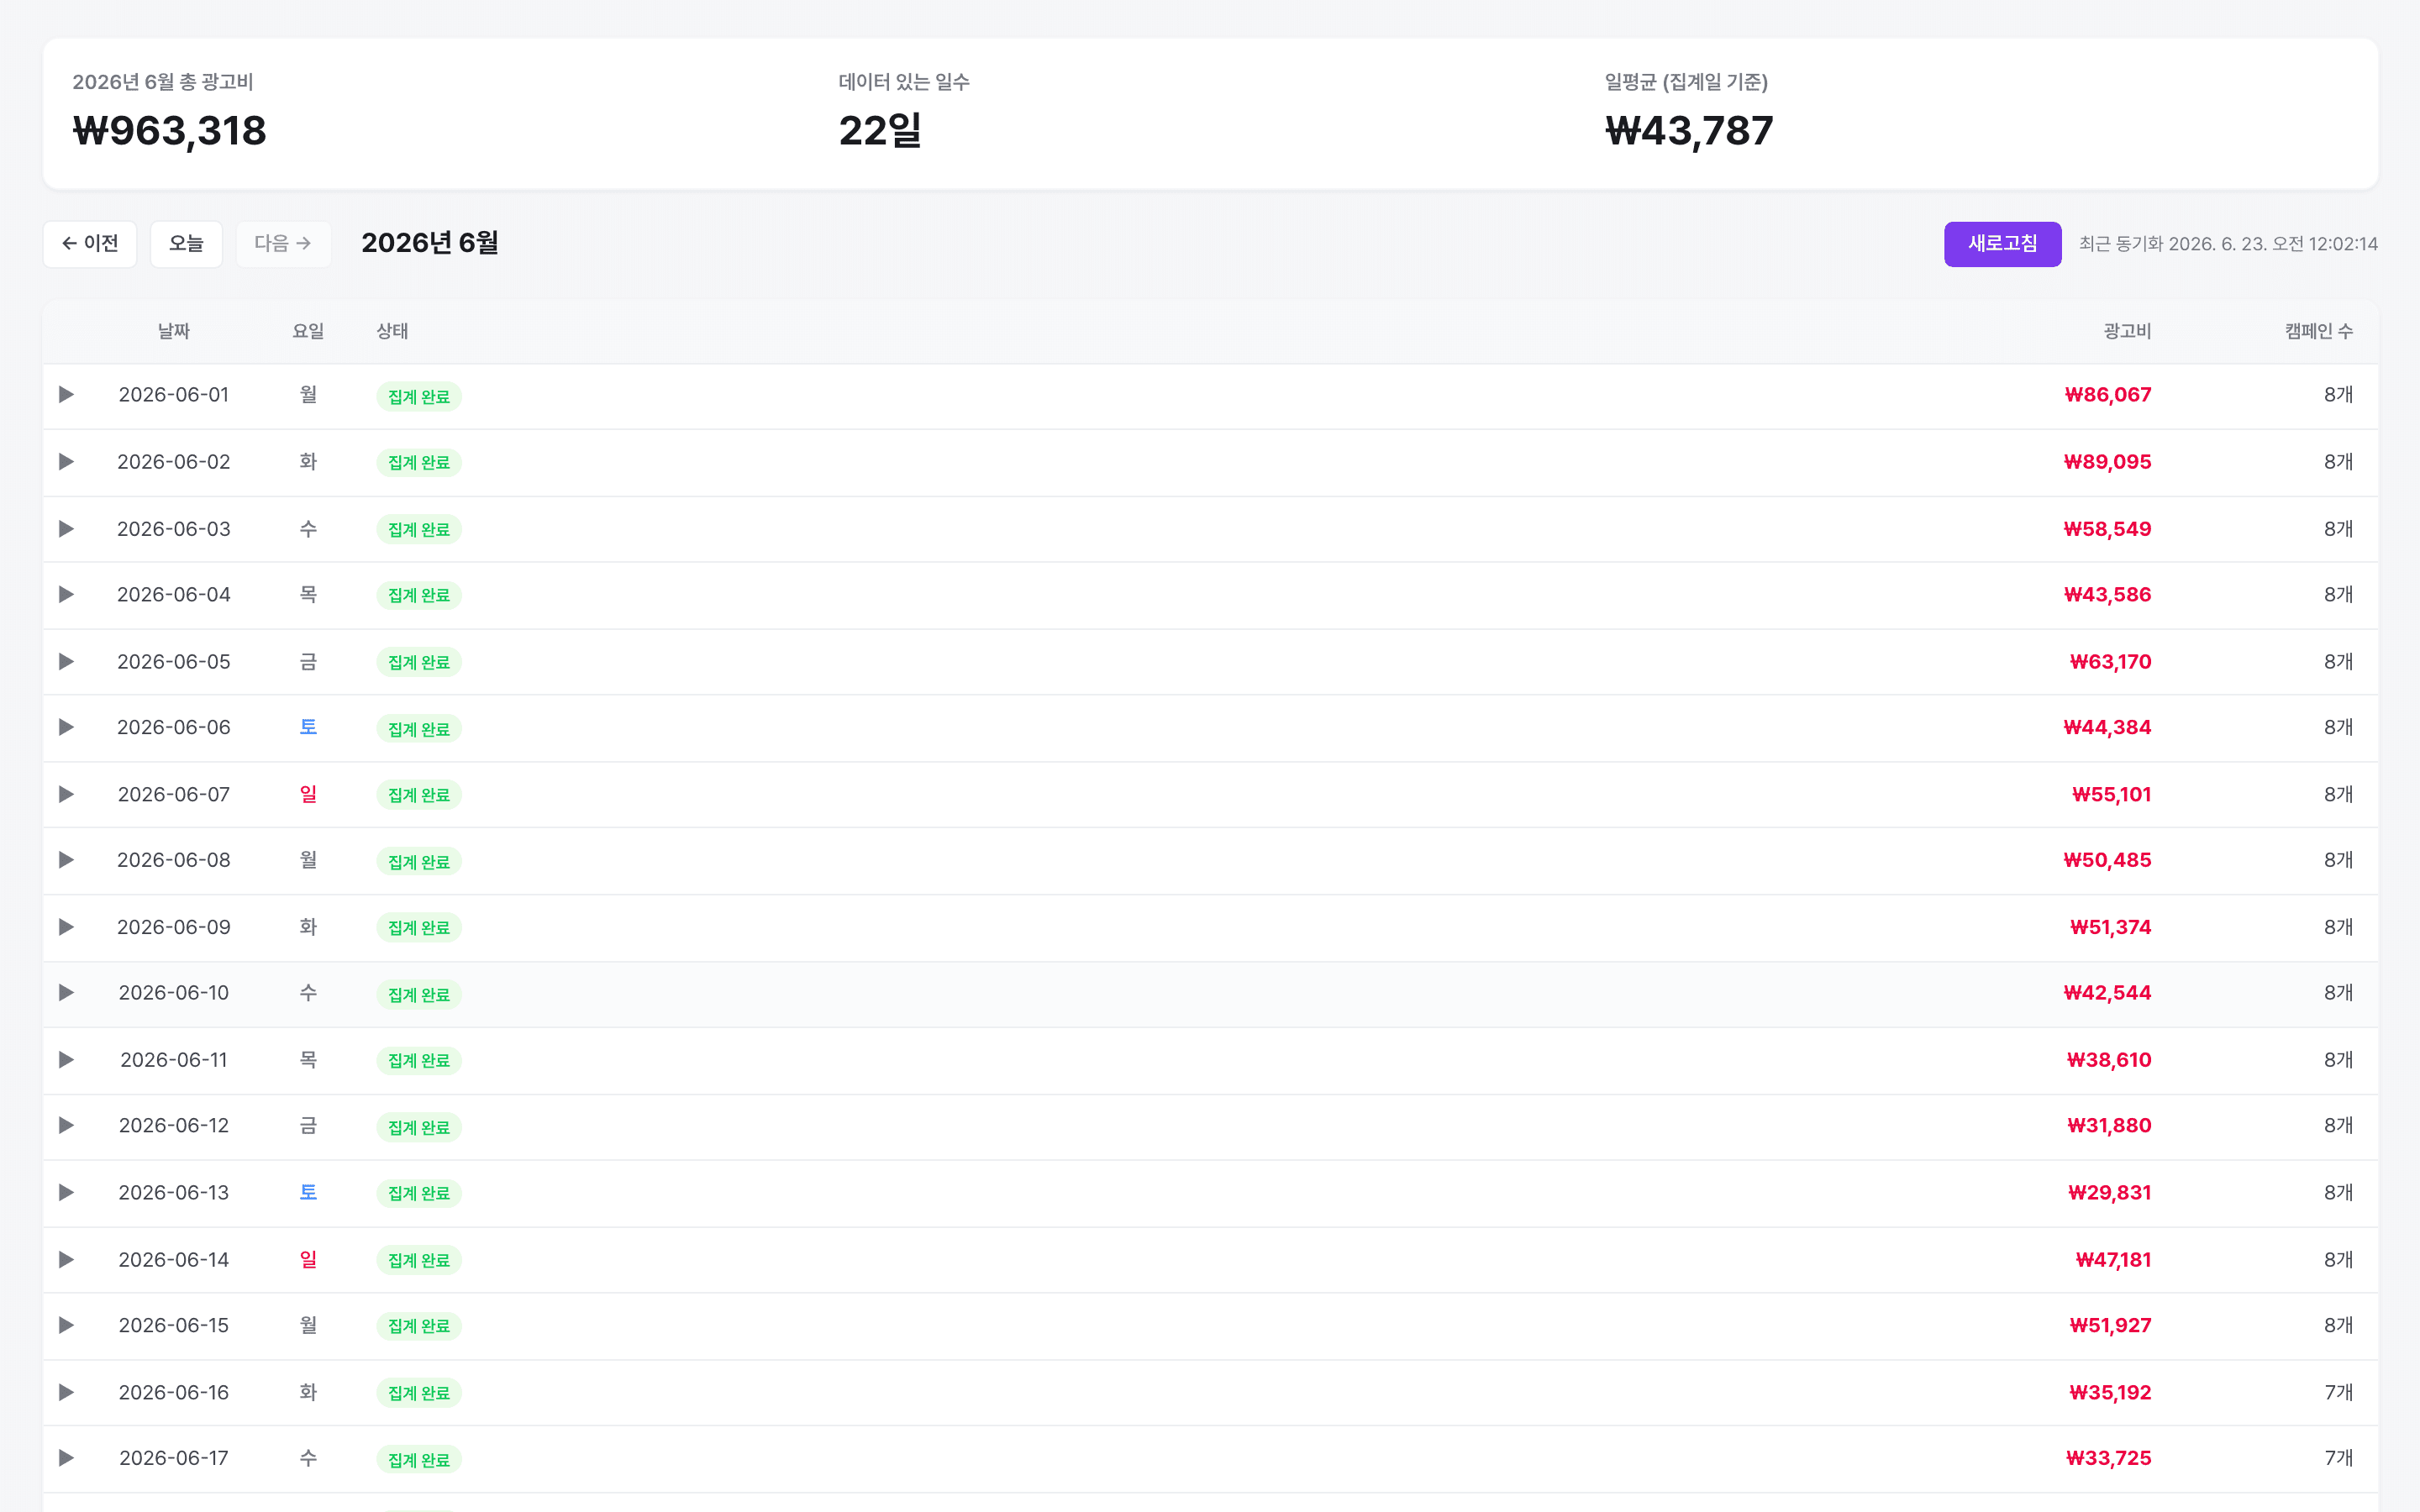Click ad spend ₩35,192

click(2110, 1393)
